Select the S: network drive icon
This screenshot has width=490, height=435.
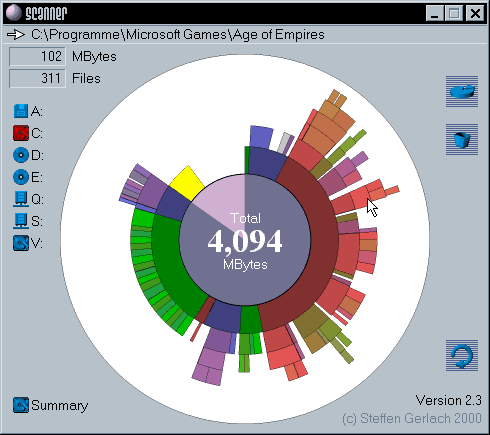[21, 221]
